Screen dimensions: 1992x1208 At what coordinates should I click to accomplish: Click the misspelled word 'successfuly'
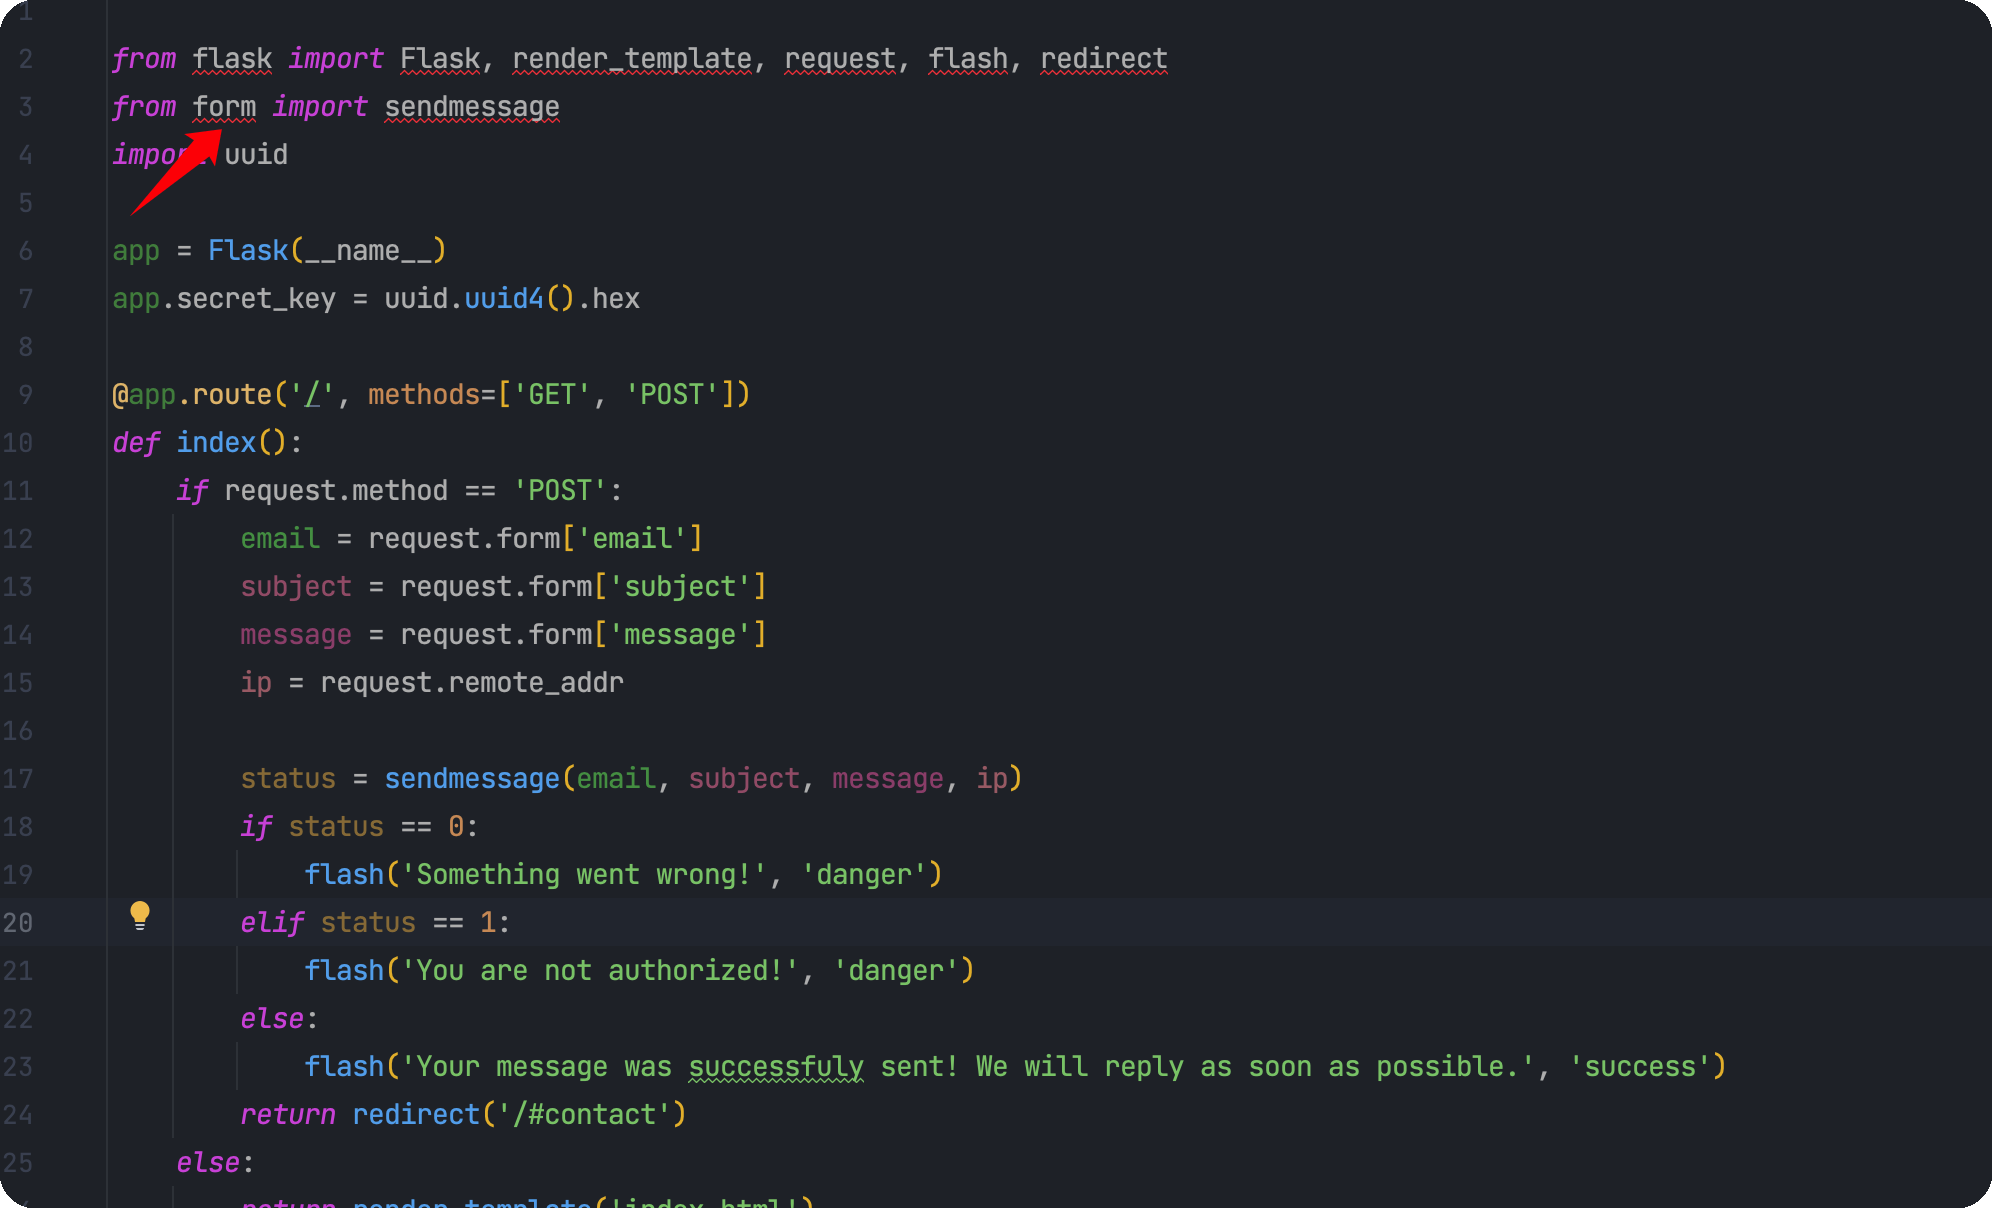(775, 1067)
